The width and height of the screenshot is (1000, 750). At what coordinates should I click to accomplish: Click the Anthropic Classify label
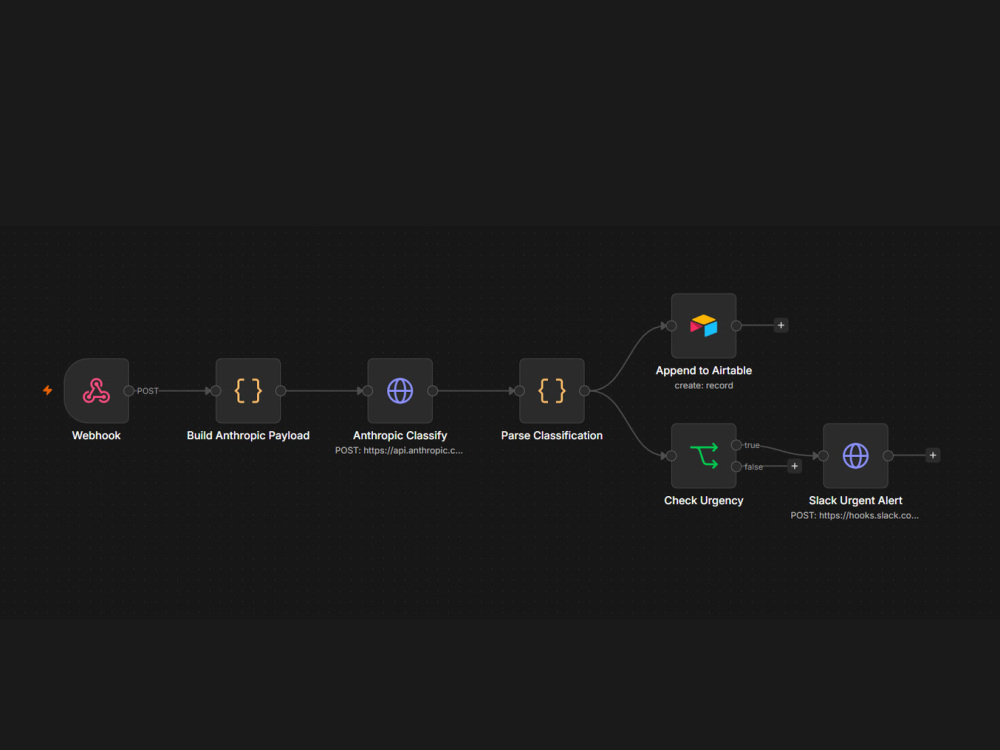click(x=400, y=436)
